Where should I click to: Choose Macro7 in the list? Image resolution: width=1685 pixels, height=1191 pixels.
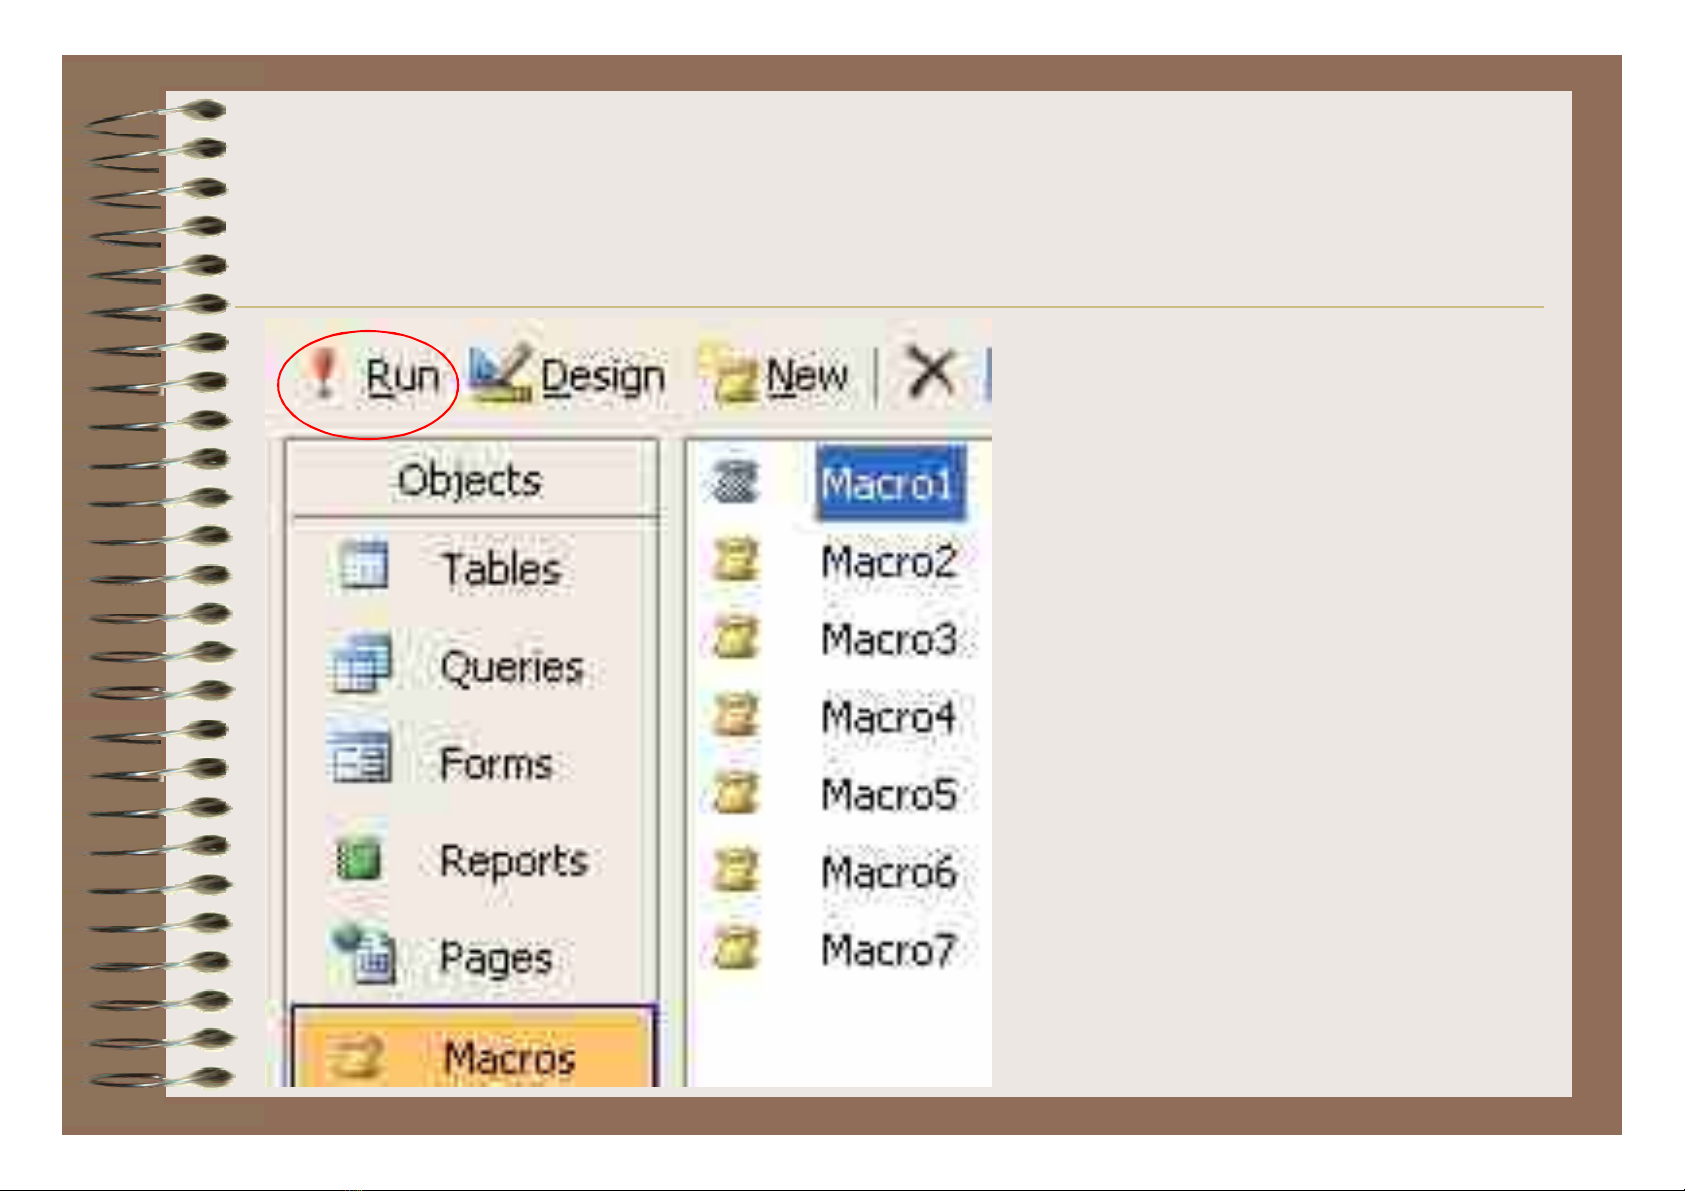(x=888, y=950)
